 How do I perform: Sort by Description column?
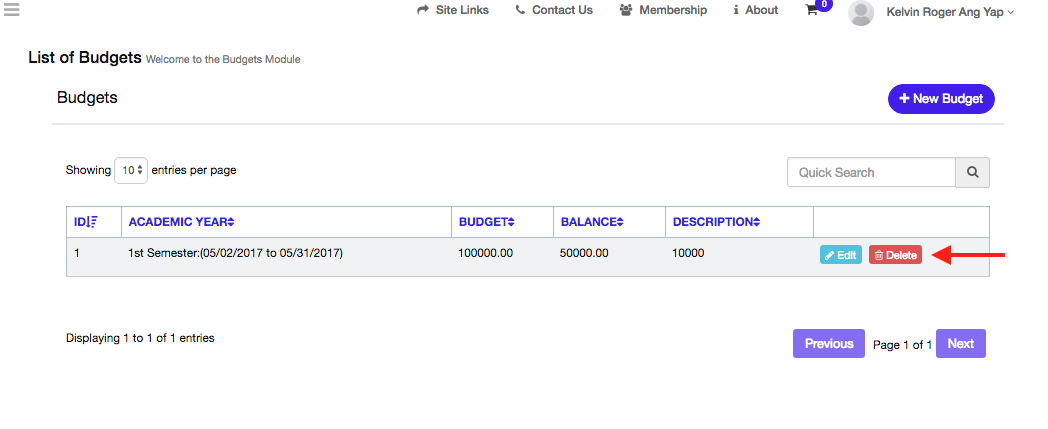click(716, 222)
